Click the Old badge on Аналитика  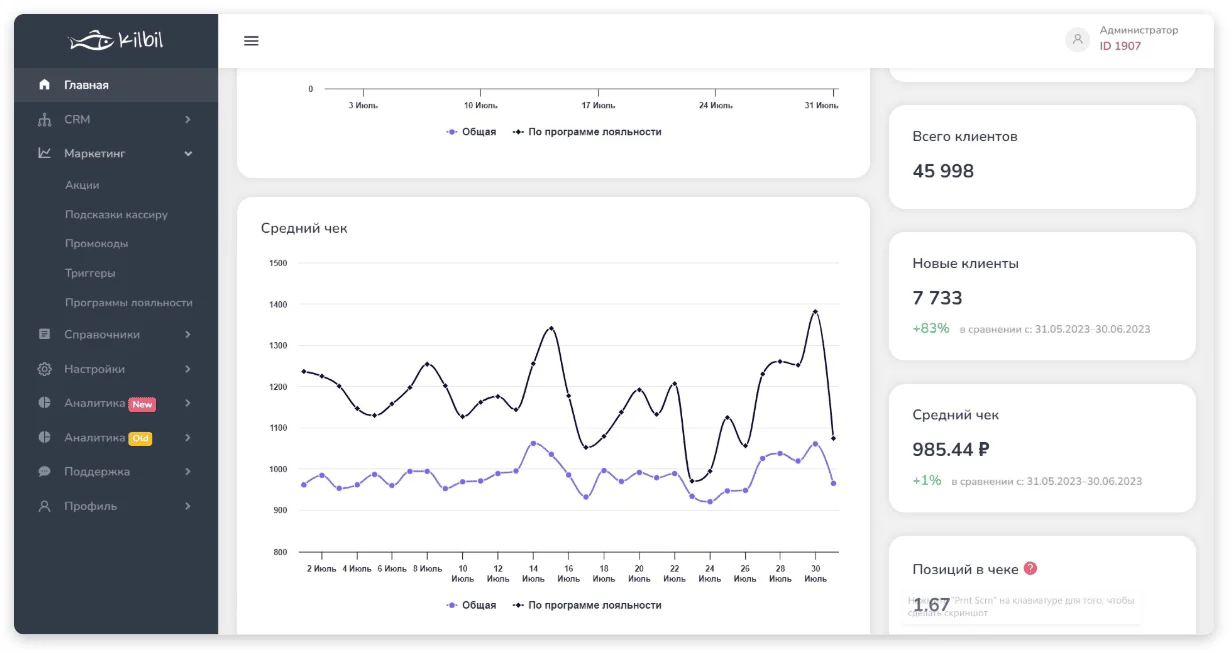tap(140, 438)
